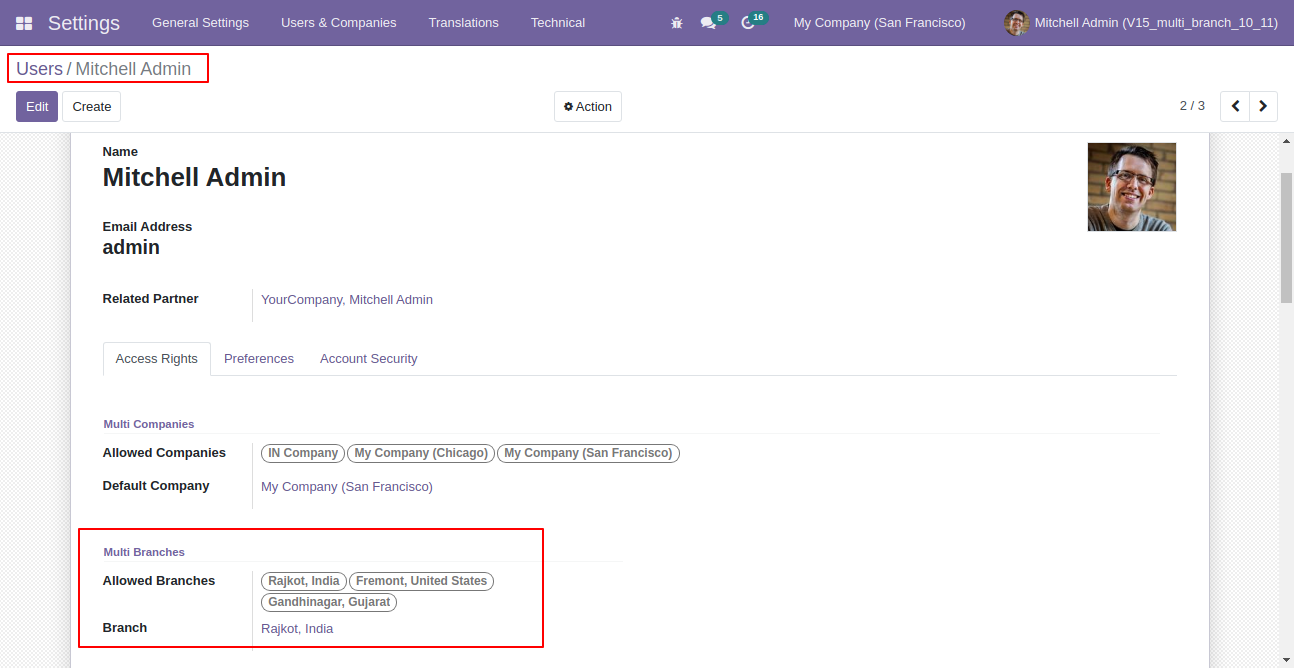The height and width of the screenshot is (668, 1294).
Task: Click the IN Company tag
Action: [x=303, y=453]
